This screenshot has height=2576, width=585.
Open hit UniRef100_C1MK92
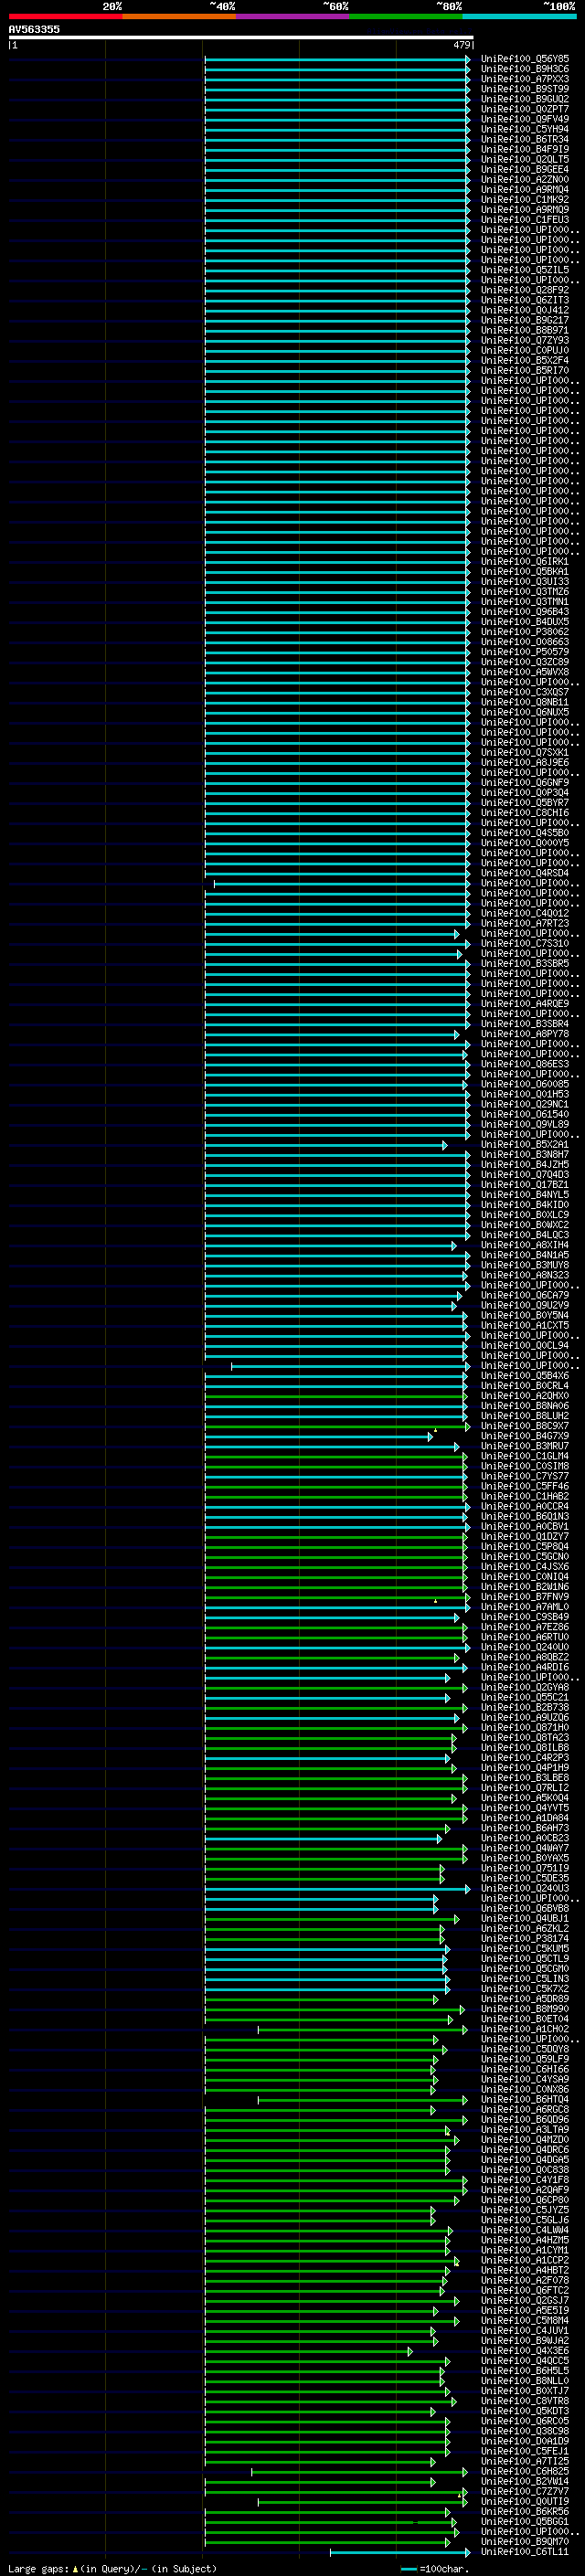coord(525,200)
